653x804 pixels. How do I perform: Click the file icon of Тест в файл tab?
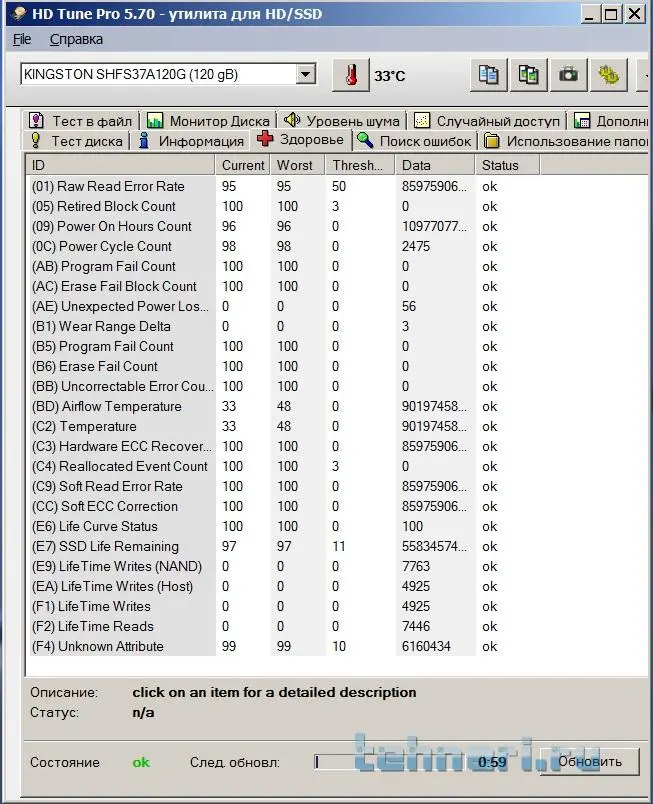pyautogui.click(x=36, y=120)
